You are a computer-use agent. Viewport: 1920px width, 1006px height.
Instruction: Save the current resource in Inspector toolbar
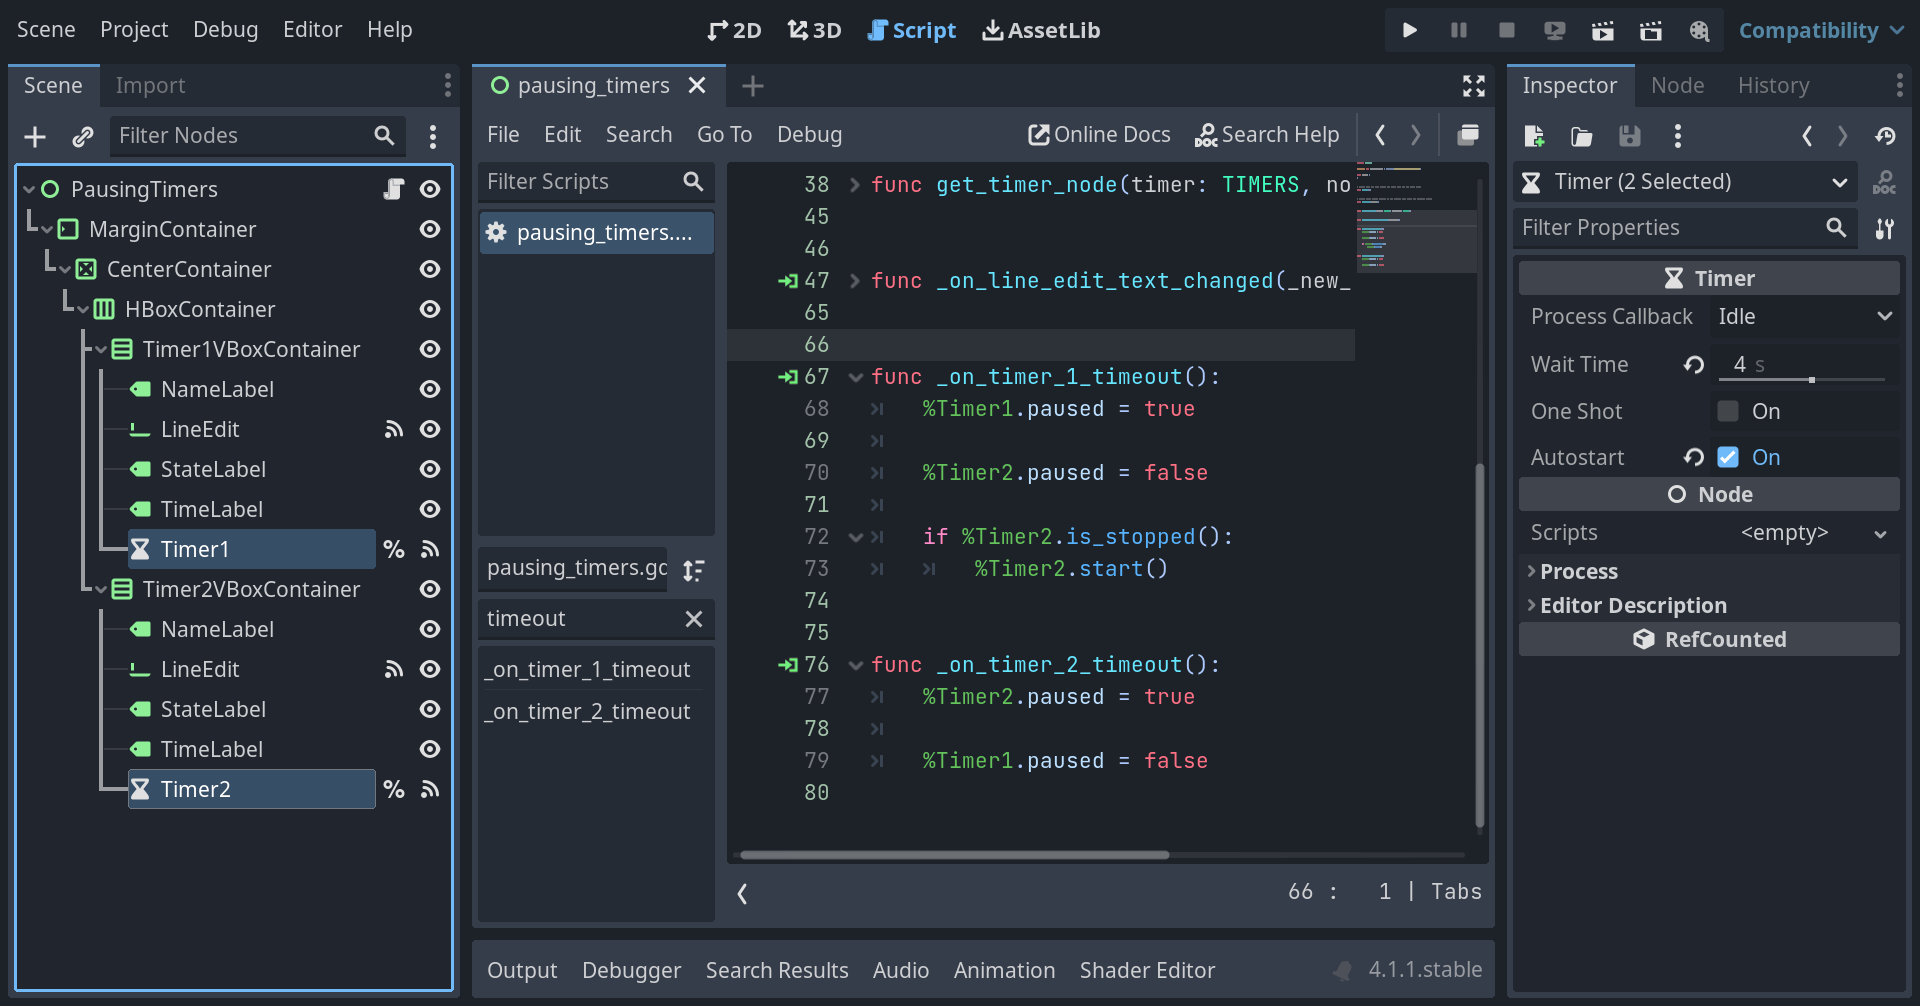1629,135
